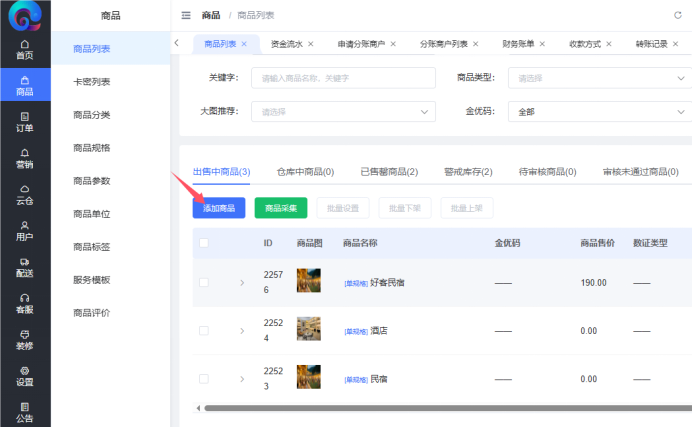The height and width of the screenshot is (428, 693).
Task: Switch to the 仓库中商品(0) tab
Action: point(305,172)
